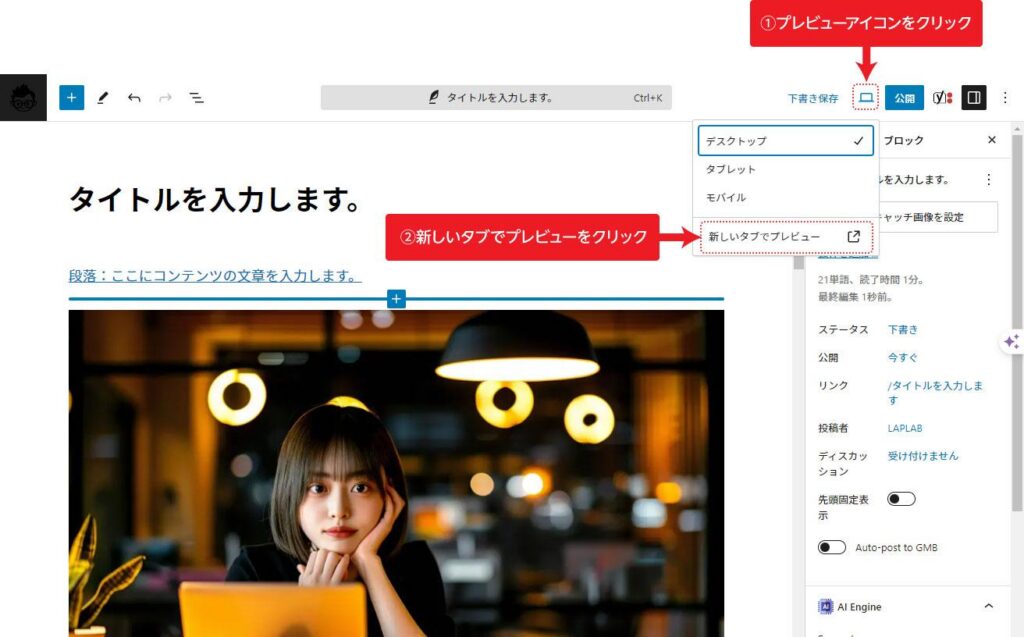Click the purple AI assistant star icon
Screen dimensions: 1024x637
[1010, 341]
